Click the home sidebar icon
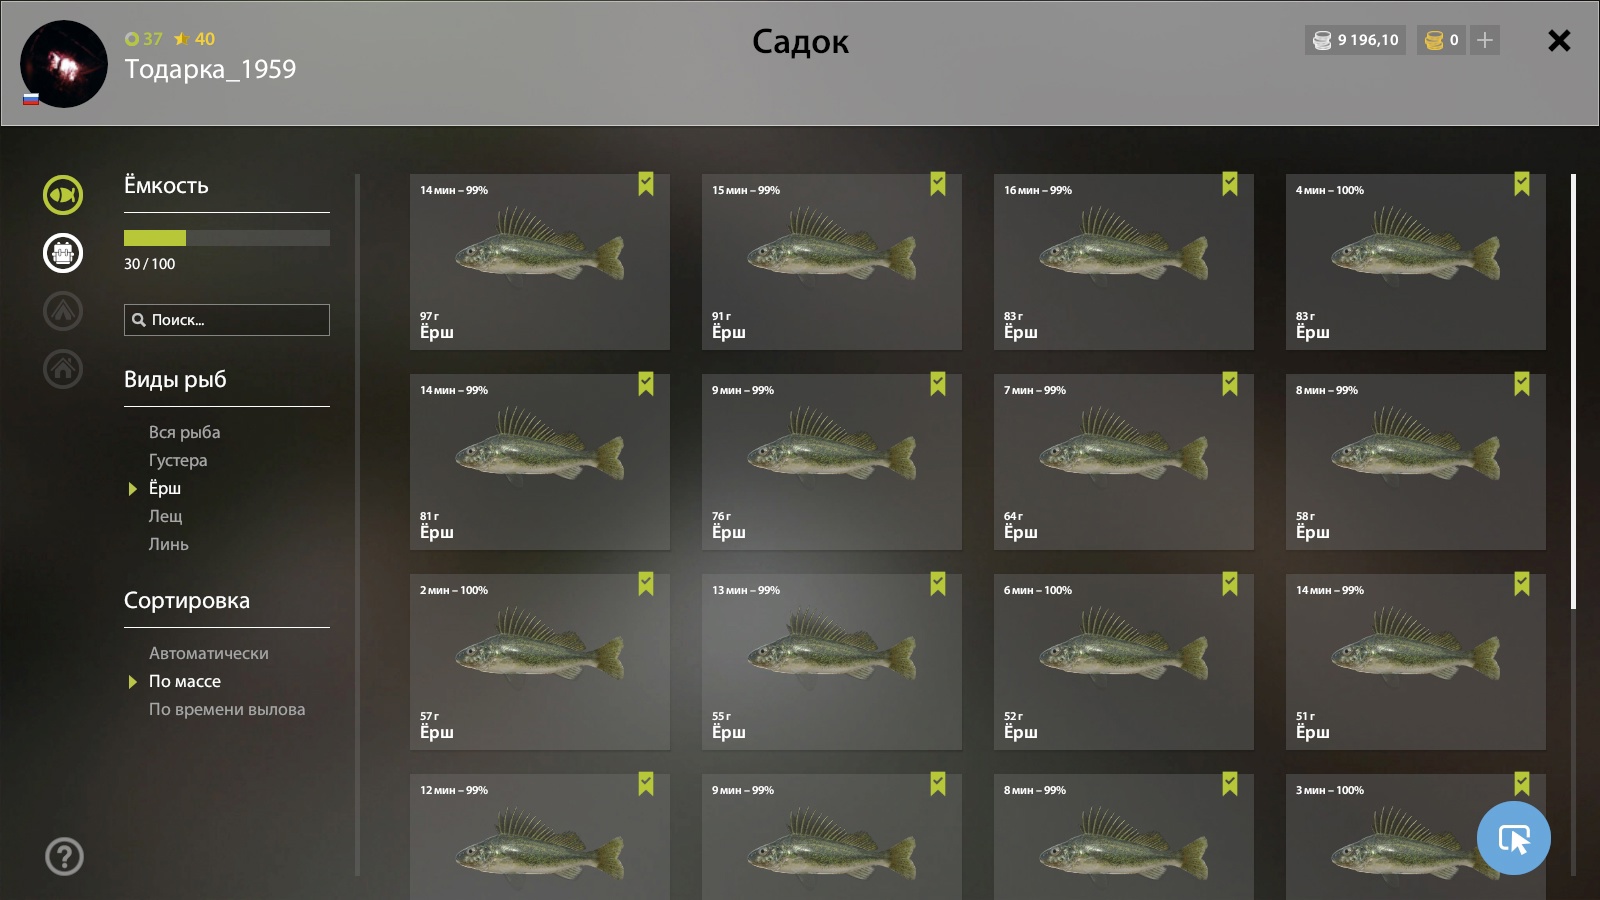The width and height of the screenshot is (1600, 900). click(x=63, y=368)
